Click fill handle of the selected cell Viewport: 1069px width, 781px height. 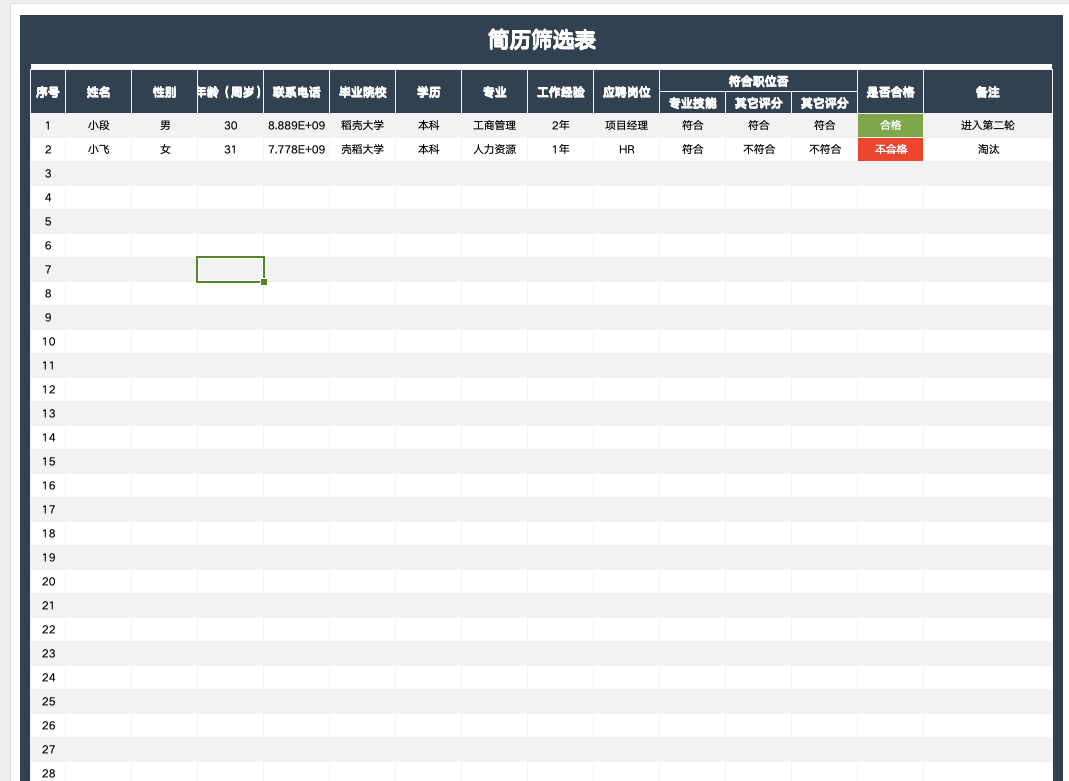264,281
